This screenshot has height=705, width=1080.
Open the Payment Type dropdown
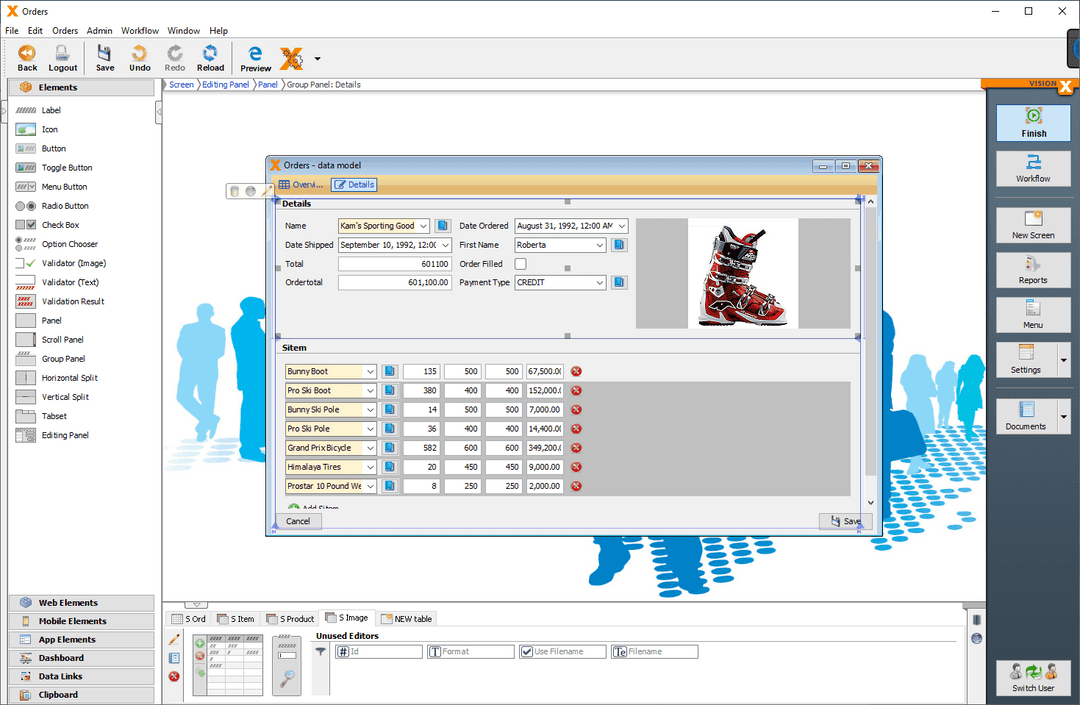pyautogui.click(x=598, y=282)
